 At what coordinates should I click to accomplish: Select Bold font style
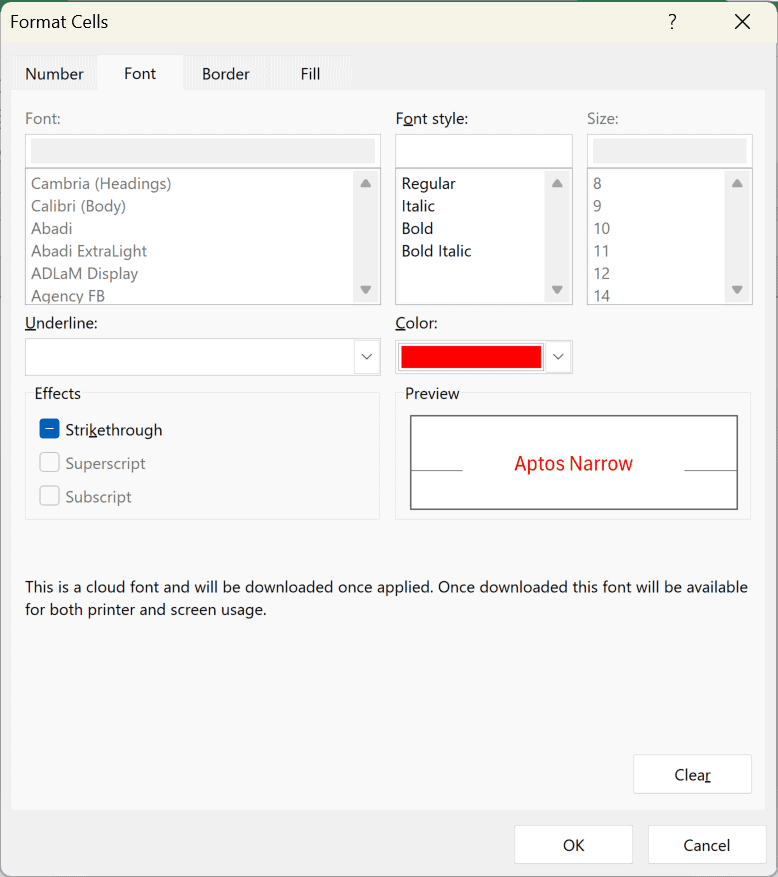(x=417, y=228)
